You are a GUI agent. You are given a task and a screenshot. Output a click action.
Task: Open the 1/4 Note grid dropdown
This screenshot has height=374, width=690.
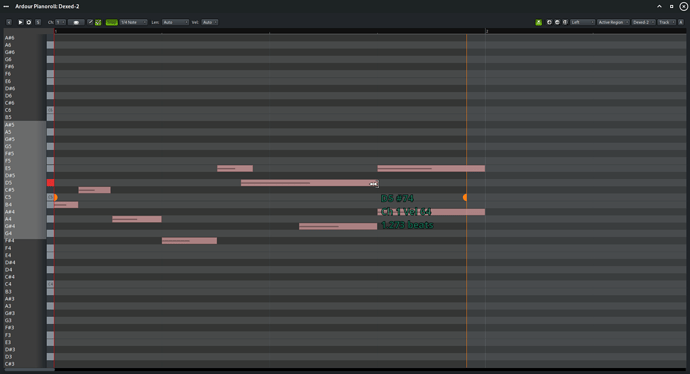(133, 22)
